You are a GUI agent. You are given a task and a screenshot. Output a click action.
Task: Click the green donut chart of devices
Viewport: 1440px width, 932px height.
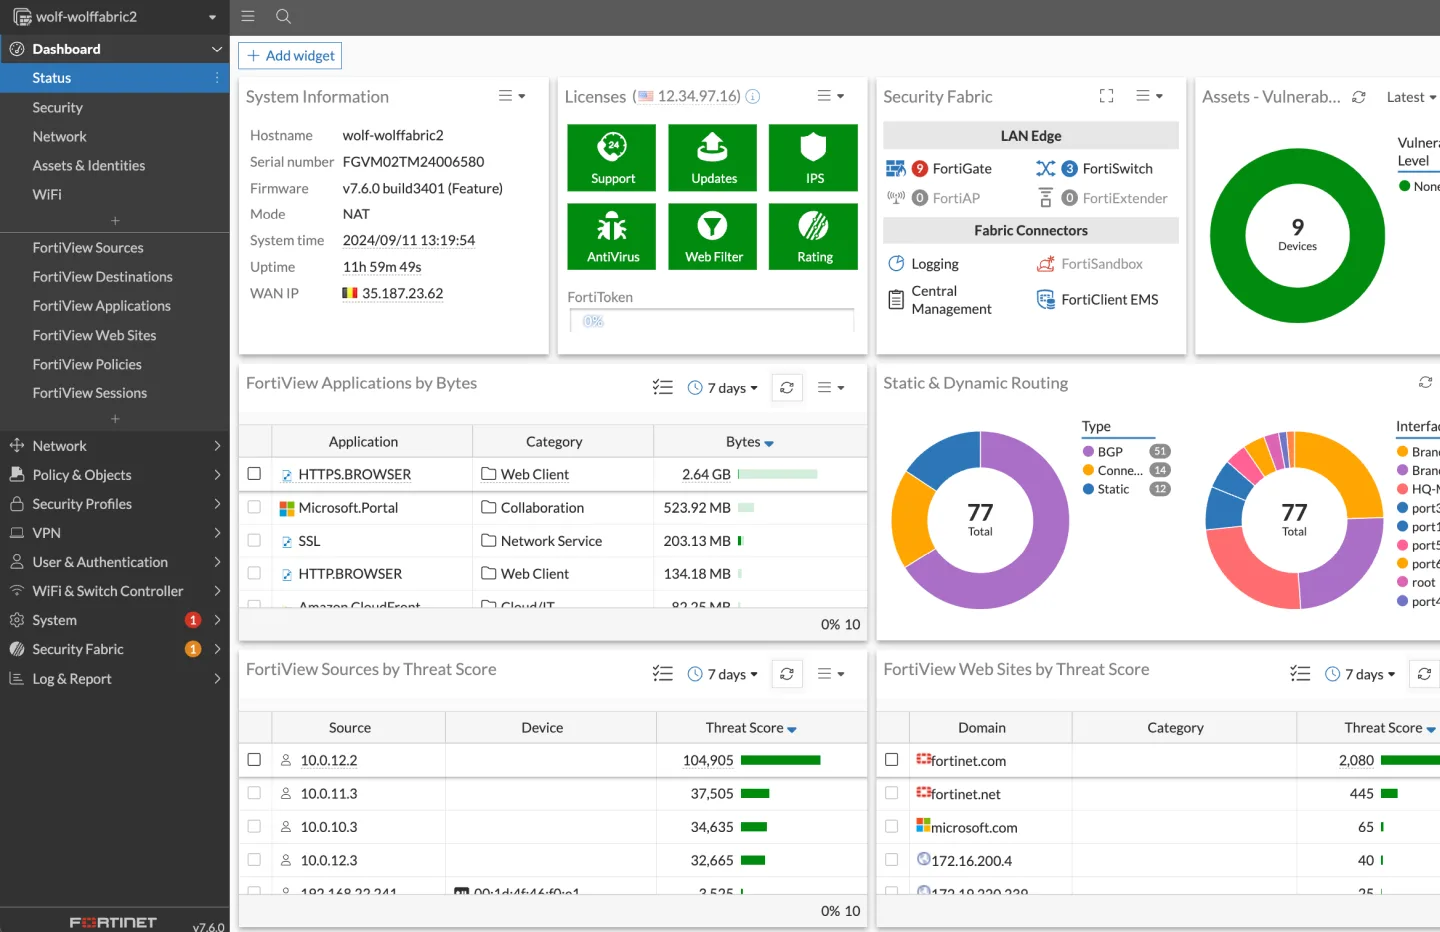pos(1297,236)
